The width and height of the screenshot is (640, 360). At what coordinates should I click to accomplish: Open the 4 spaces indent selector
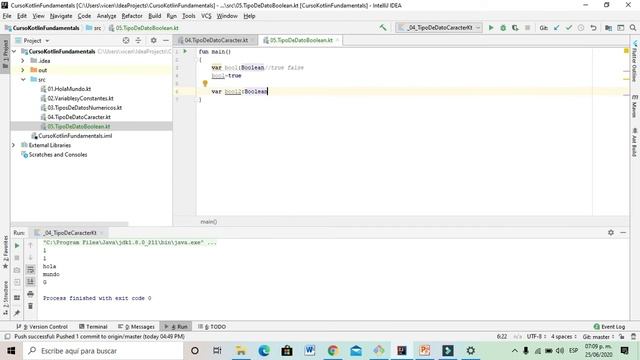(x=564, y=337)
